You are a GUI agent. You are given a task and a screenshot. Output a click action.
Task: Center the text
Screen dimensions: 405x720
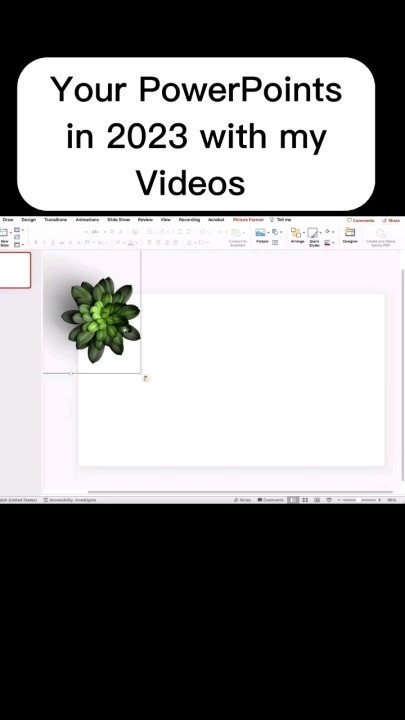coord(158,242)
